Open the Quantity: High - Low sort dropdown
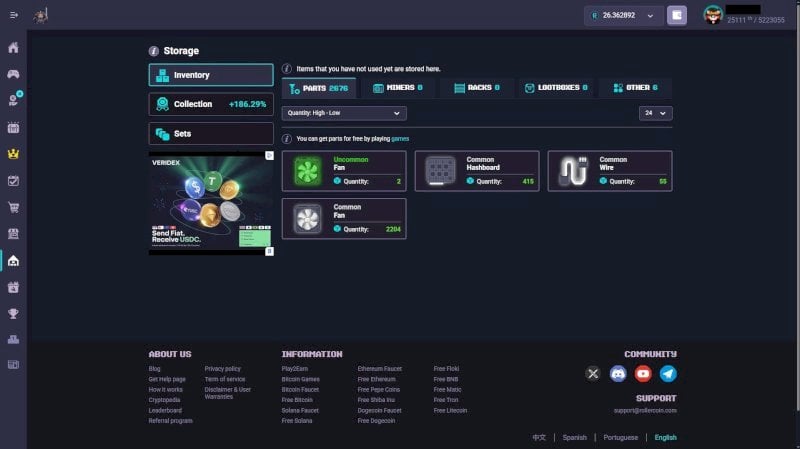The height and width of the screenshot is (449, 800). (x=344, y=113)
